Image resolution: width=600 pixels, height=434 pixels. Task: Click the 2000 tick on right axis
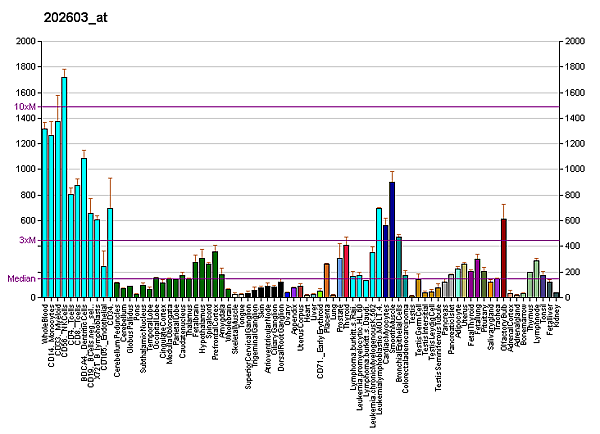pos(576,42)
